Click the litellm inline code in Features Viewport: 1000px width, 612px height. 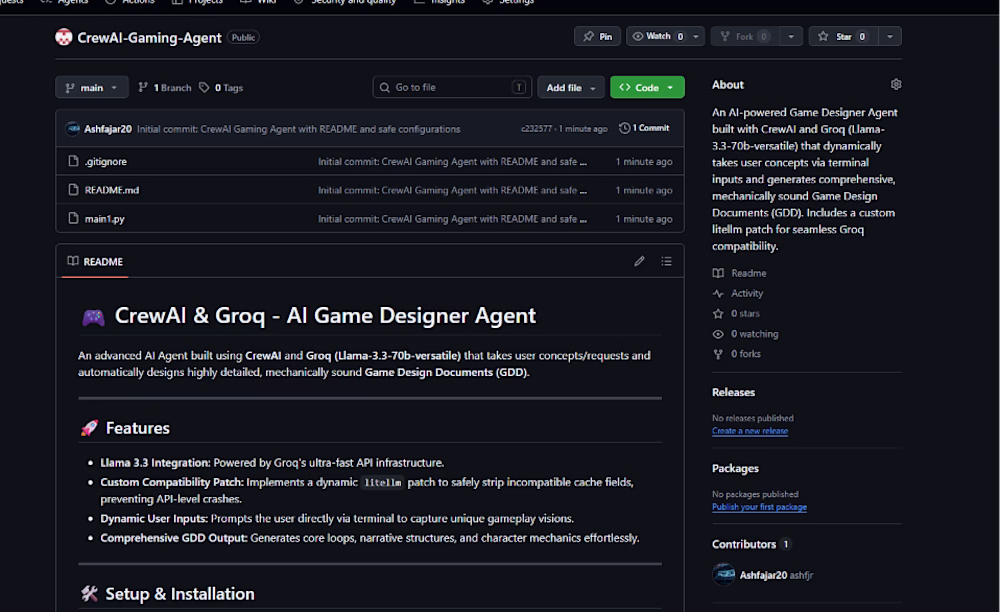click(383, 483)
